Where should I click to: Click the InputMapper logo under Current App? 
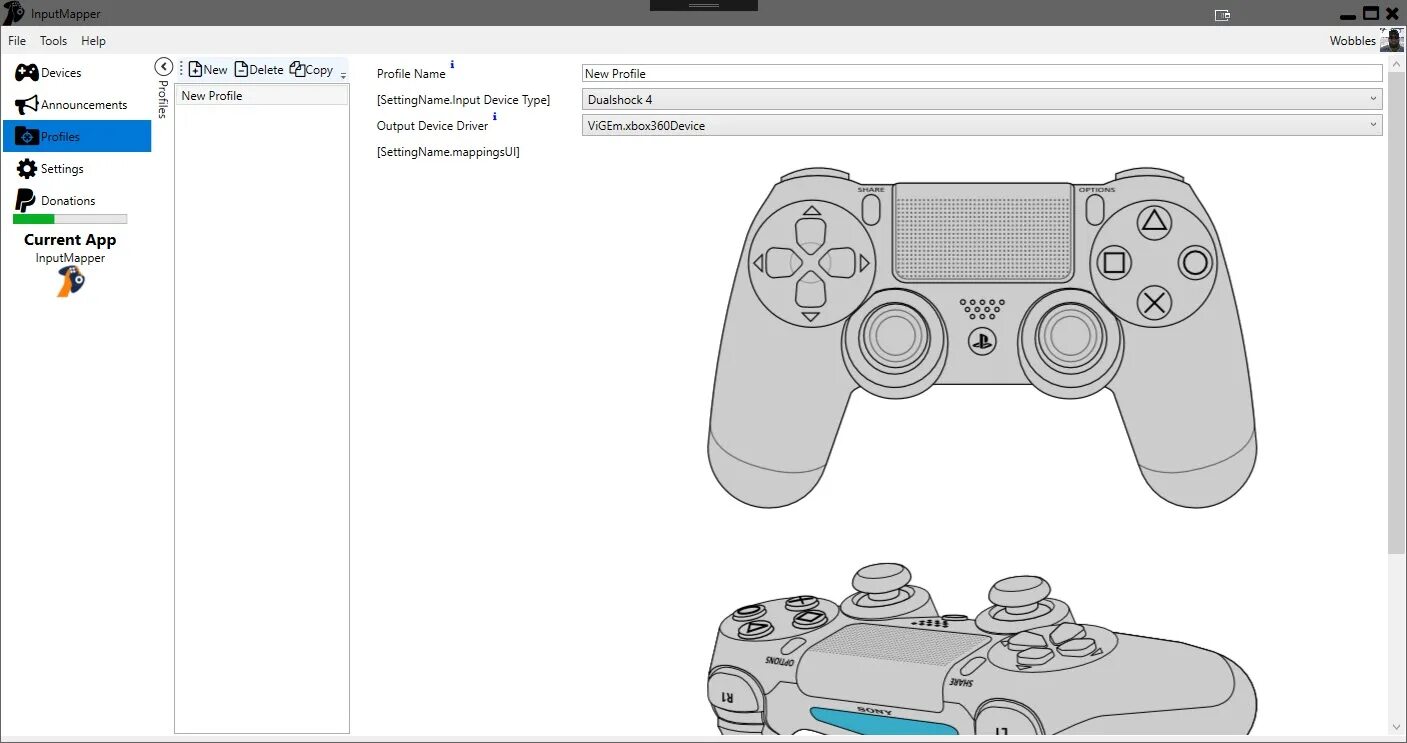(x=70, y=281)
